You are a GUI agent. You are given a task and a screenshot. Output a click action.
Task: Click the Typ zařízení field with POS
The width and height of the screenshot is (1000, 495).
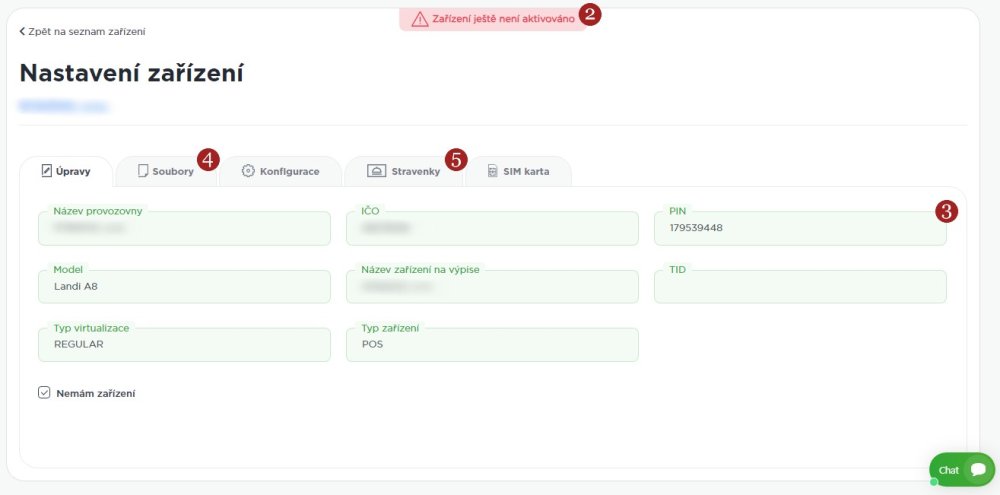coord(492,345)
